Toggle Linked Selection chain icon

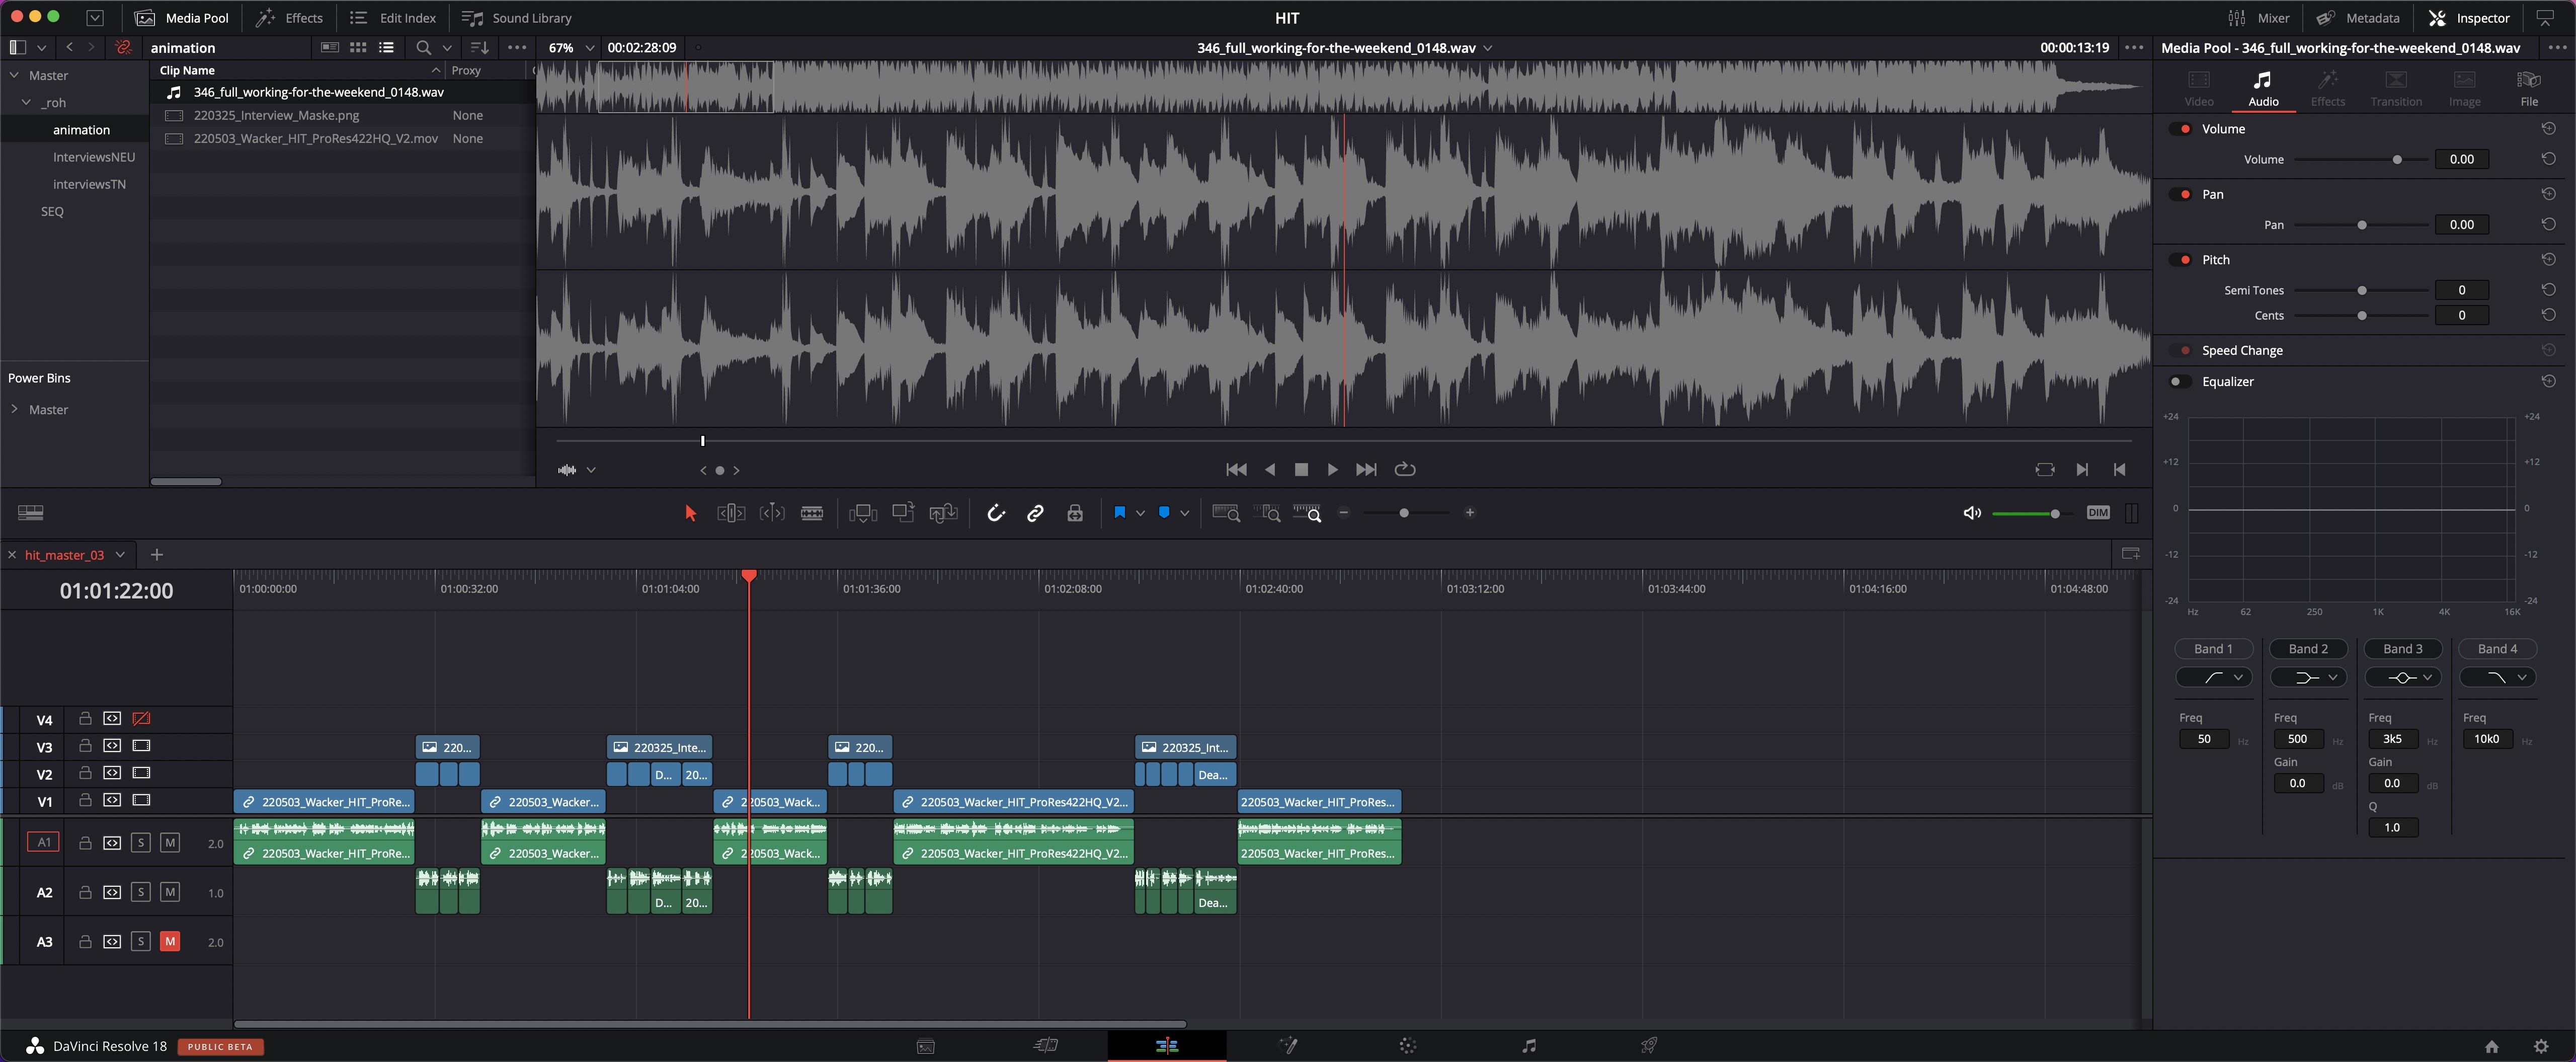pos(1035,513)
